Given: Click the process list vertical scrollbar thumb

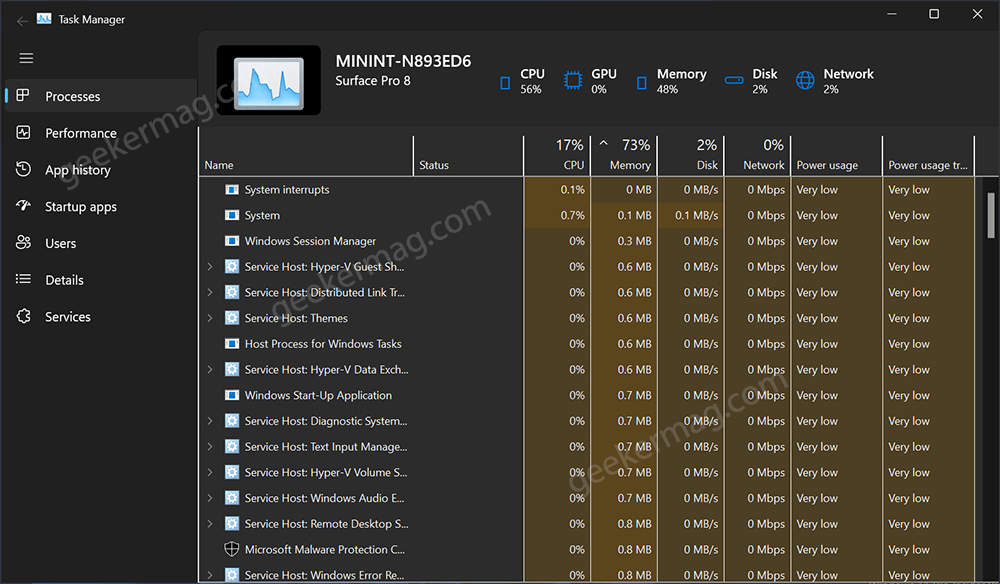Looking at the screenshot, I should tap(990, 215).
